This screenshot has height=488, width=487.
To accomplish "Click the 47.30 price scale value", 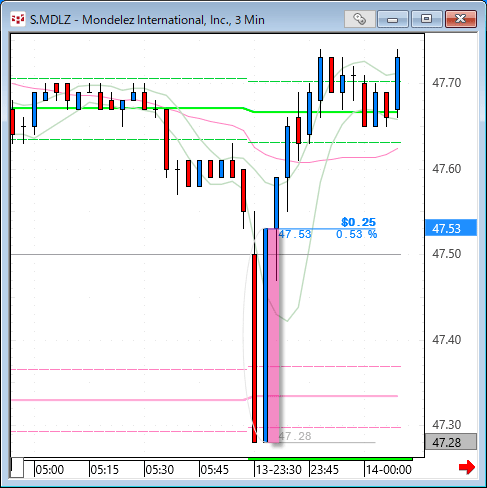I will pyautogui.click(x=446, y=424).
